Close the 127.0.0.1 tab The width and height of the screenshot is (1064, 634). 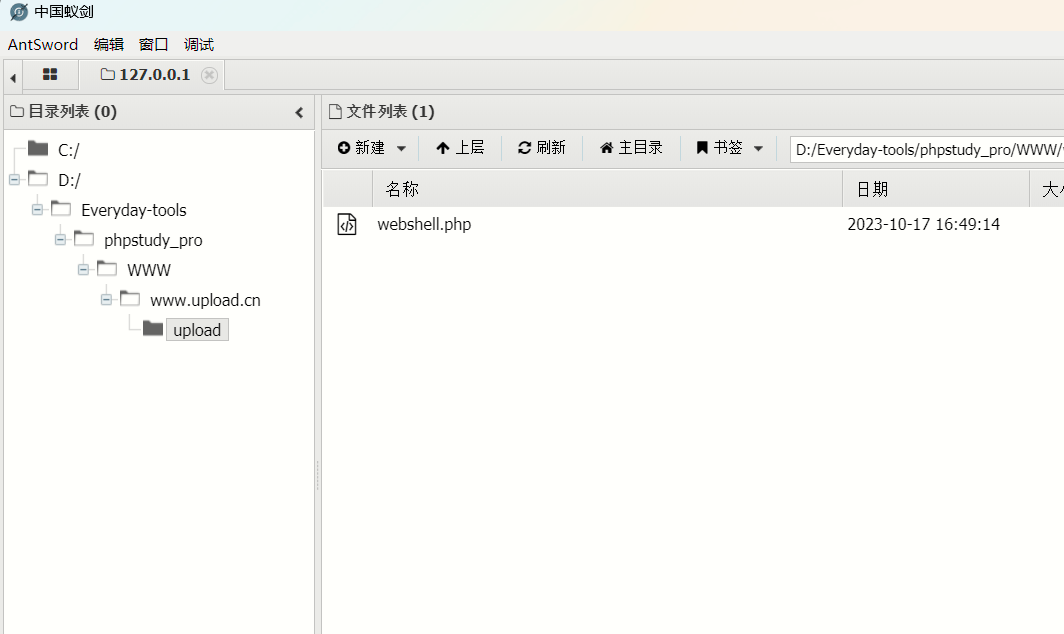click(209, 75)
